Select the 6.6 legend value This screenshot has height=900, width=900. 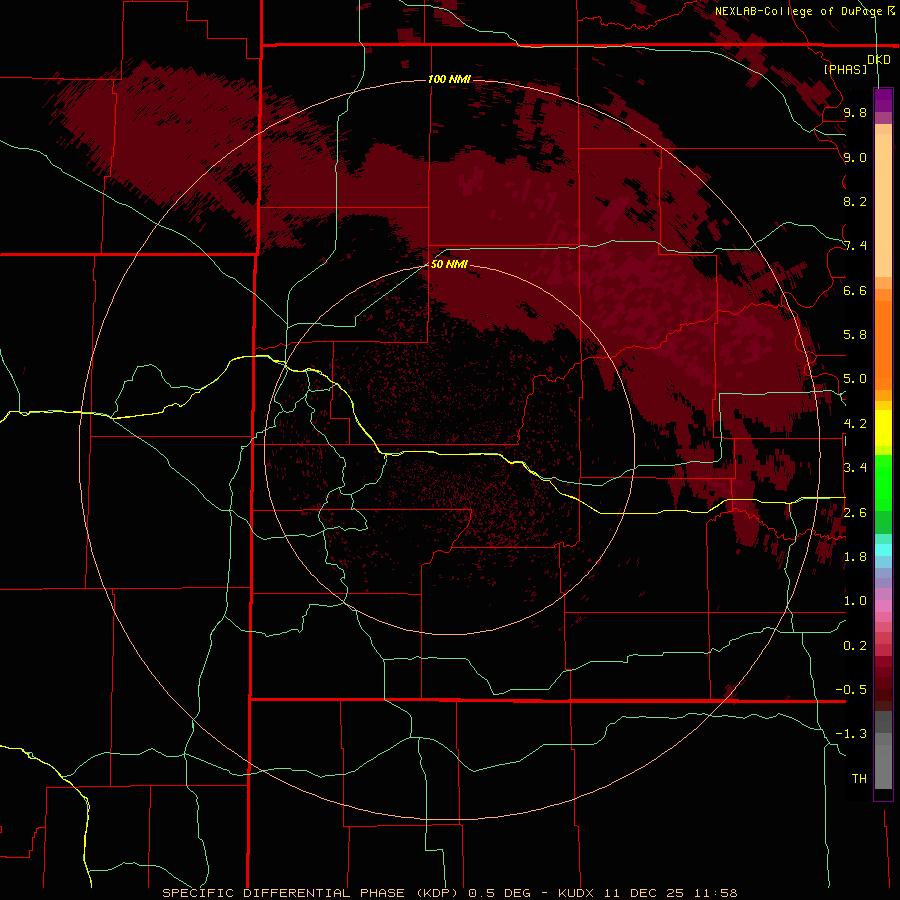pos(855,290)
